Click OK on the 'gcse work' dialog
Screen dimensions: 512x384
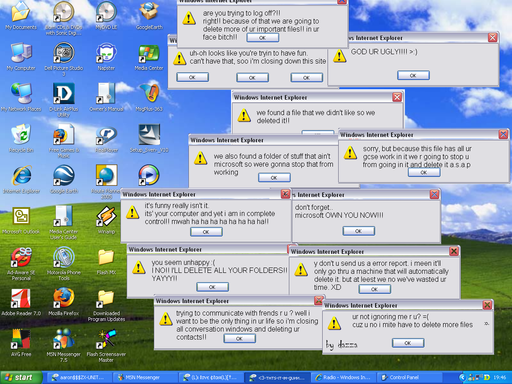tap(424, 172)
